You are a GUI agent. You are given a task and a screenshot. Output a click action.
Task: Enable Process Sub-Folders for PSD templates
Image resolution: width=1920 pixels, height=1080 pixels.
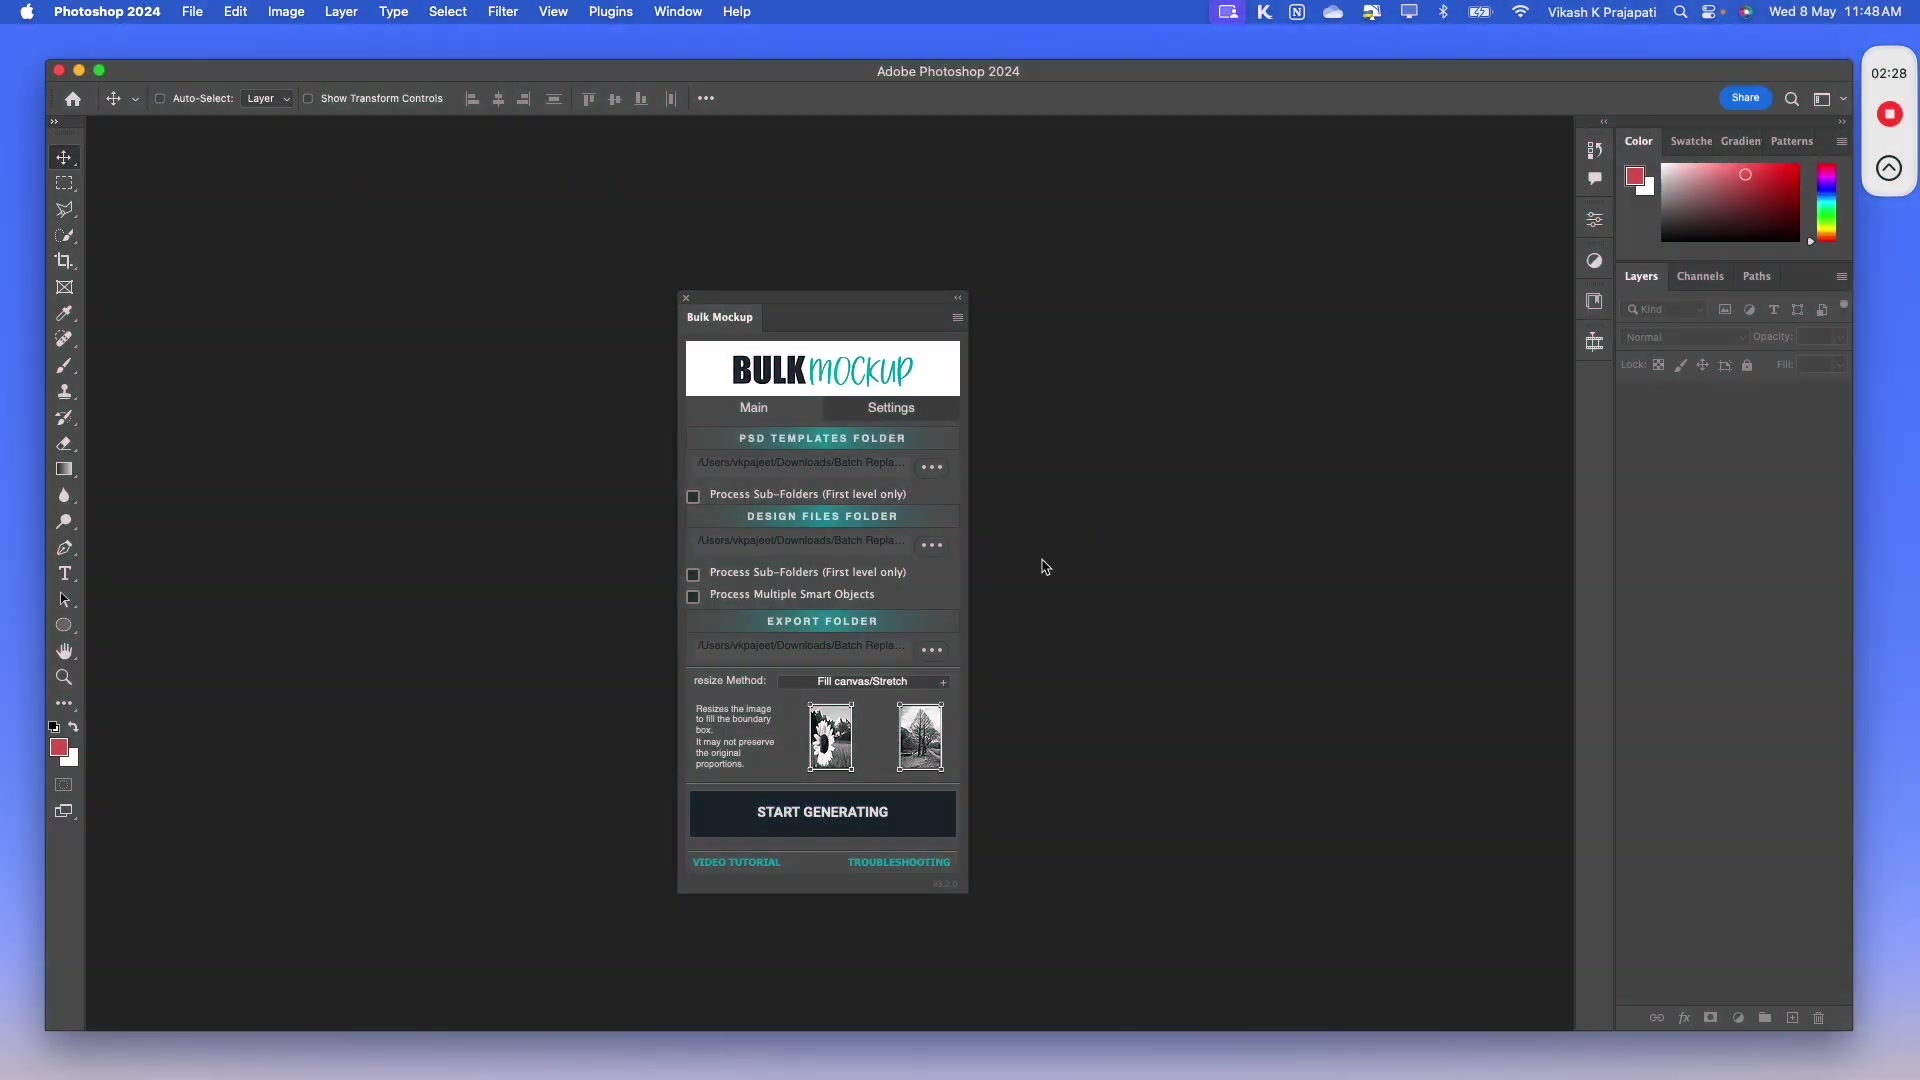pyautogui.click(x=693, y=496)
